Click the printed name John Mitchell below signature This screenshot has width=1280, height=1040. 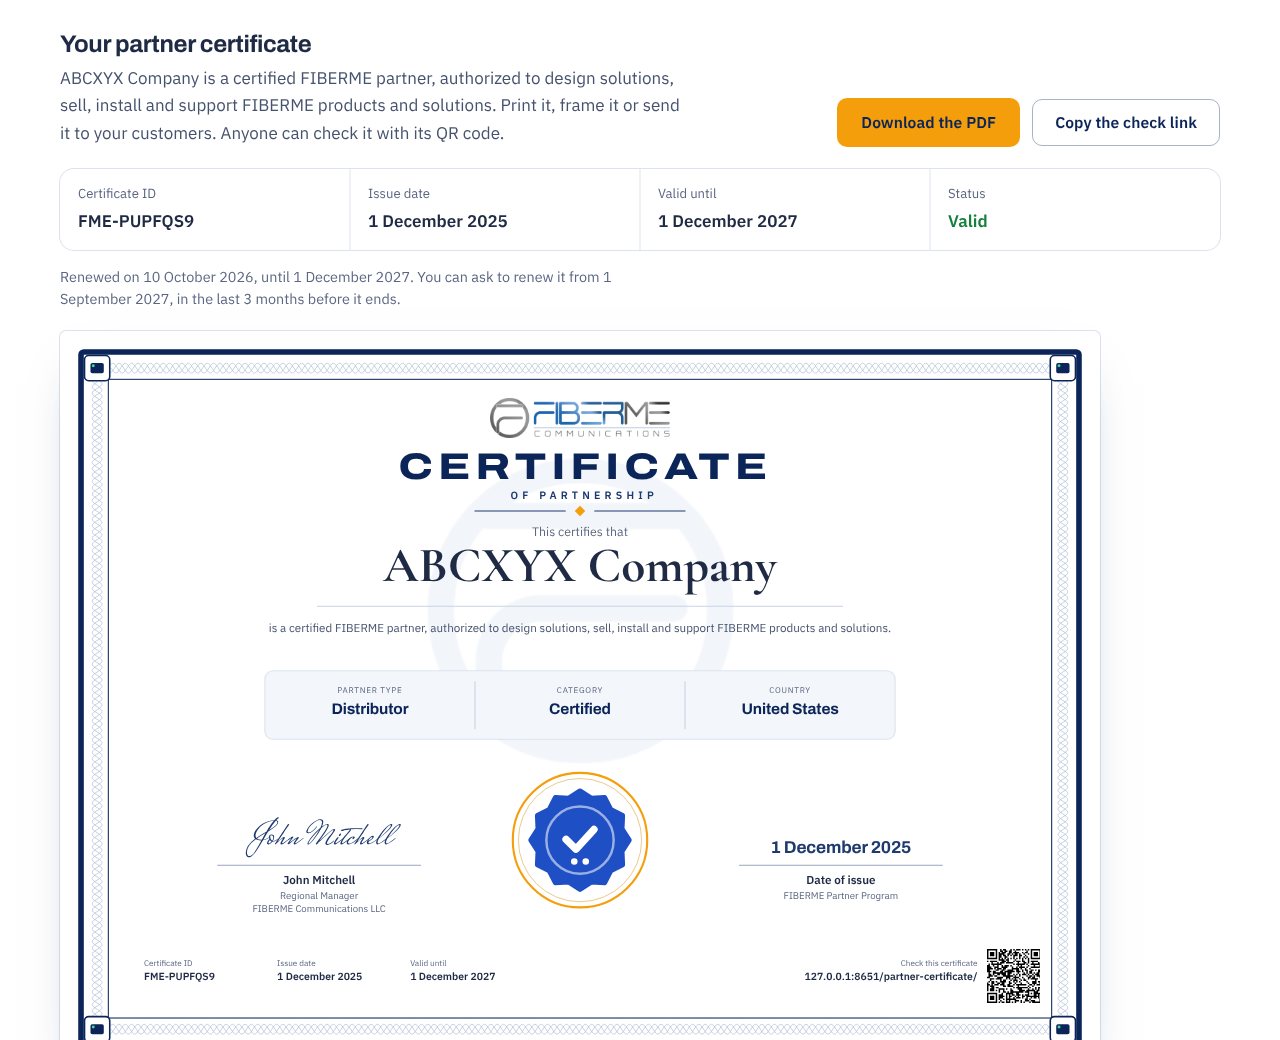click(319, 880)
